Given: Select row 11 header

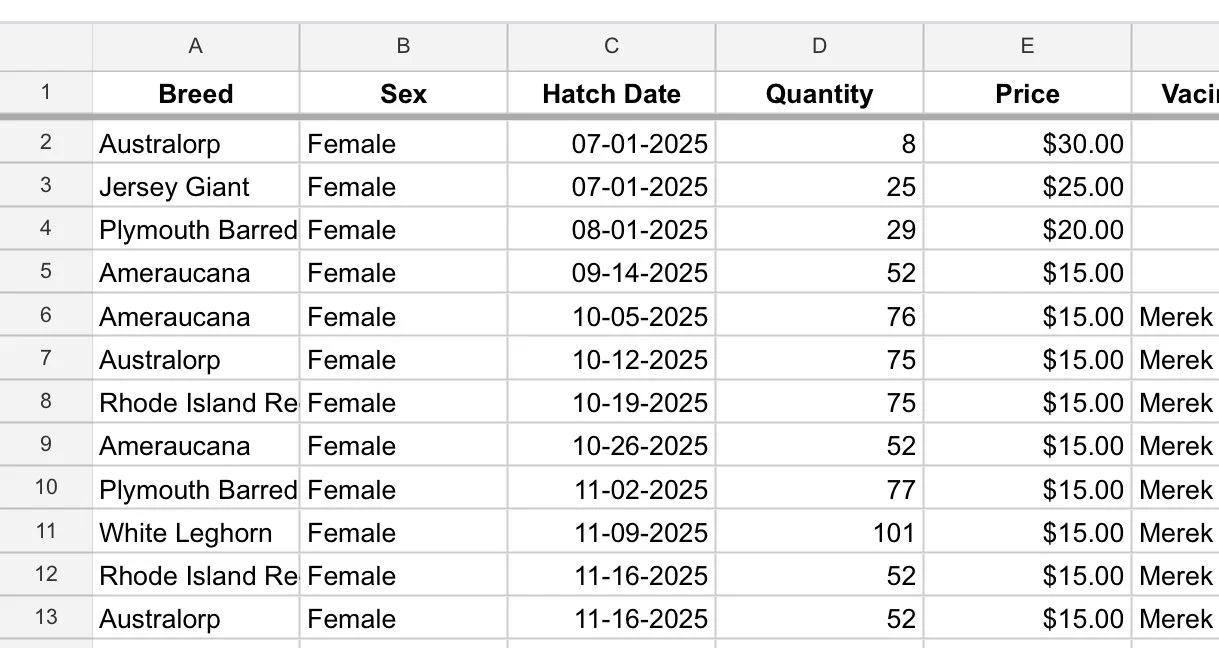Looking at the screenshot, I should click(x=46, y=532).
